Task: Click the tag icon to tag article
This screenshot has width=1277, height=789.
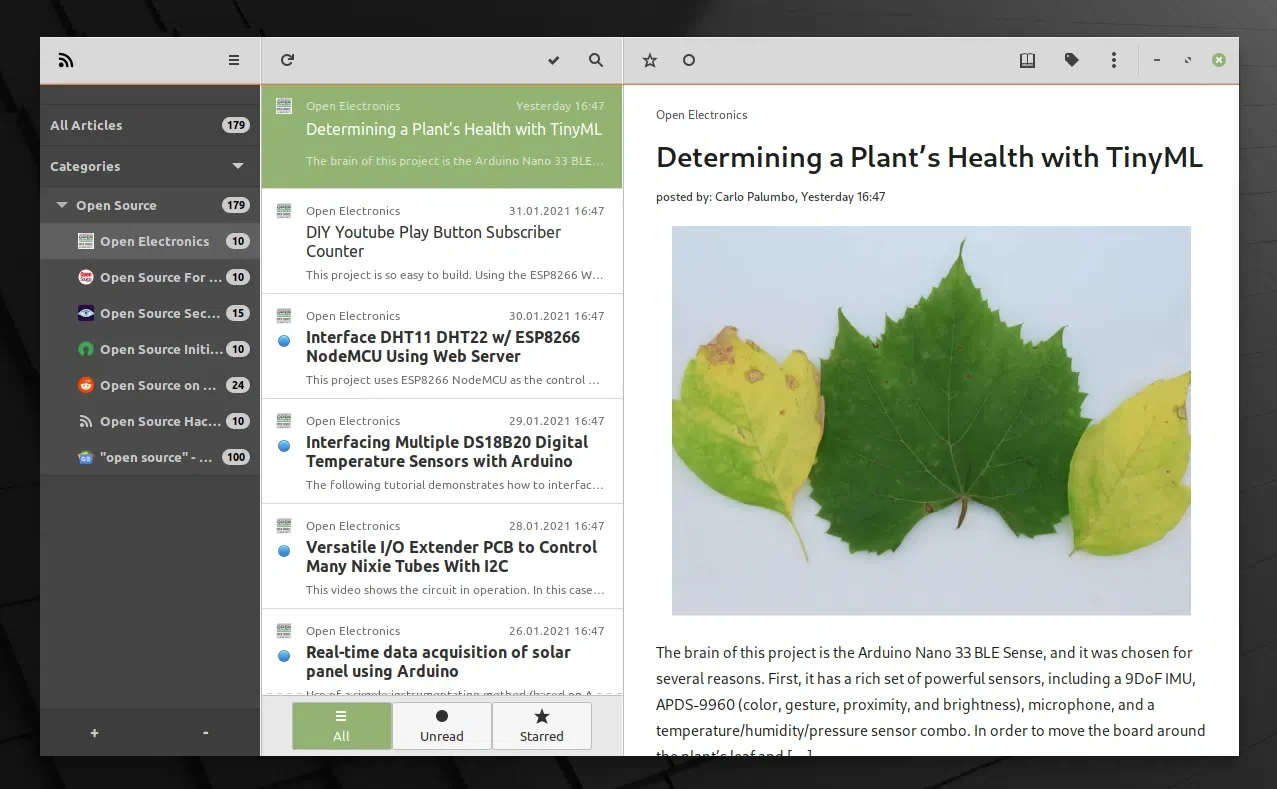Action: (x=1072, y=60)
